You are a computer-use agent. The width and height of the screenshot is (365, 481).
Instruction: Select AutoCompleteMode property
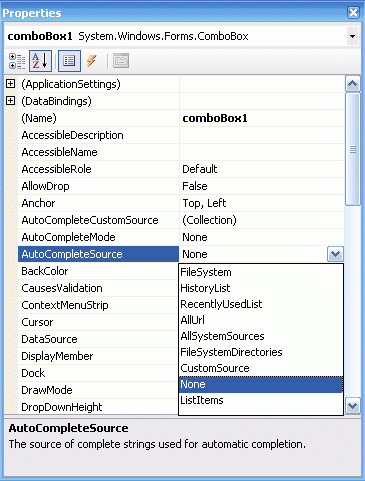[x=99, y=237]
